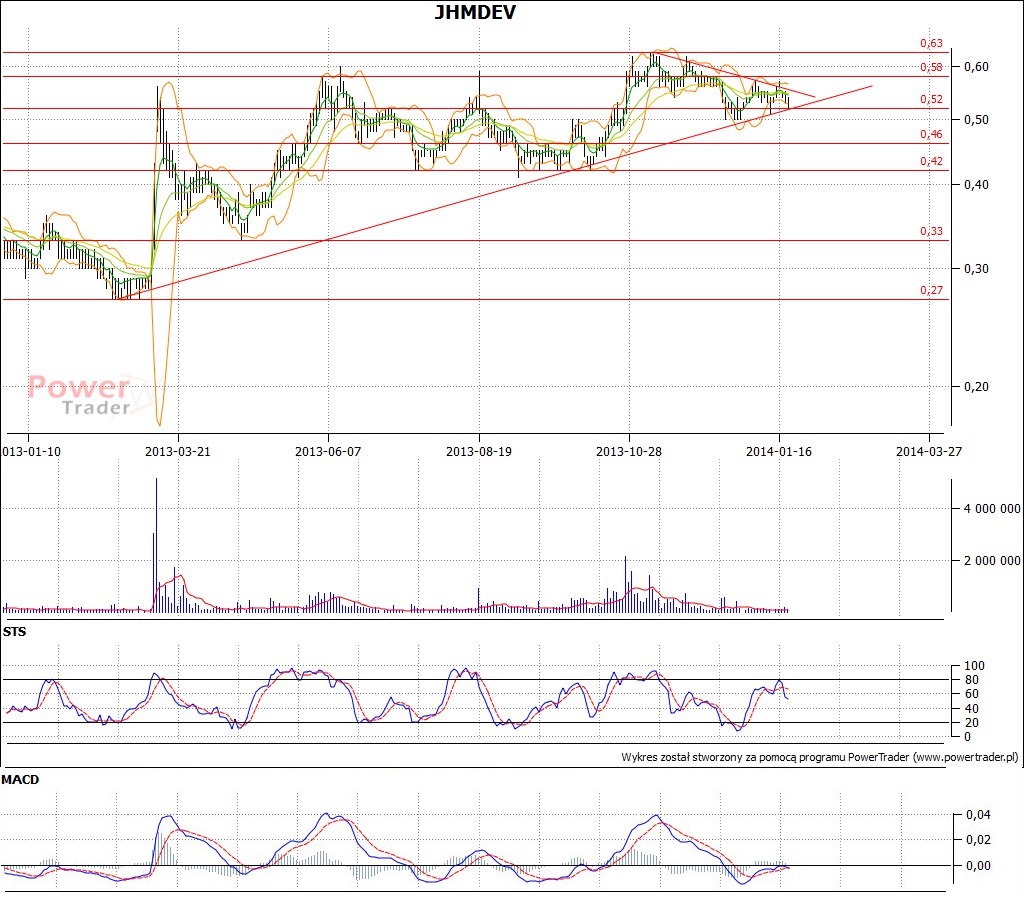
Task: Click the 0,33 level label
Action: 931,231
